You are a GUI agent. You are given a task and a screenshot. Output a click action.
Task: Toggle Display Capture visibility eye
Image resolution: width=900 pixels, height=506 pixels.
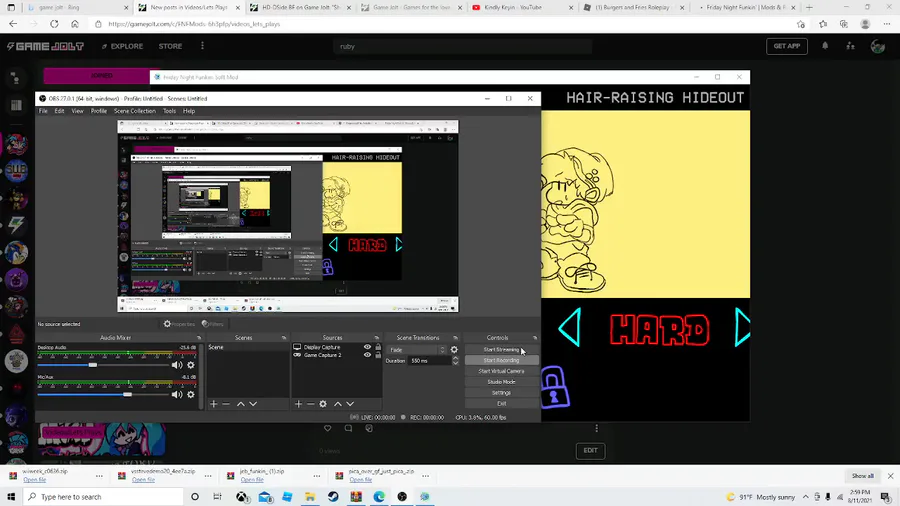pos(367,347)
